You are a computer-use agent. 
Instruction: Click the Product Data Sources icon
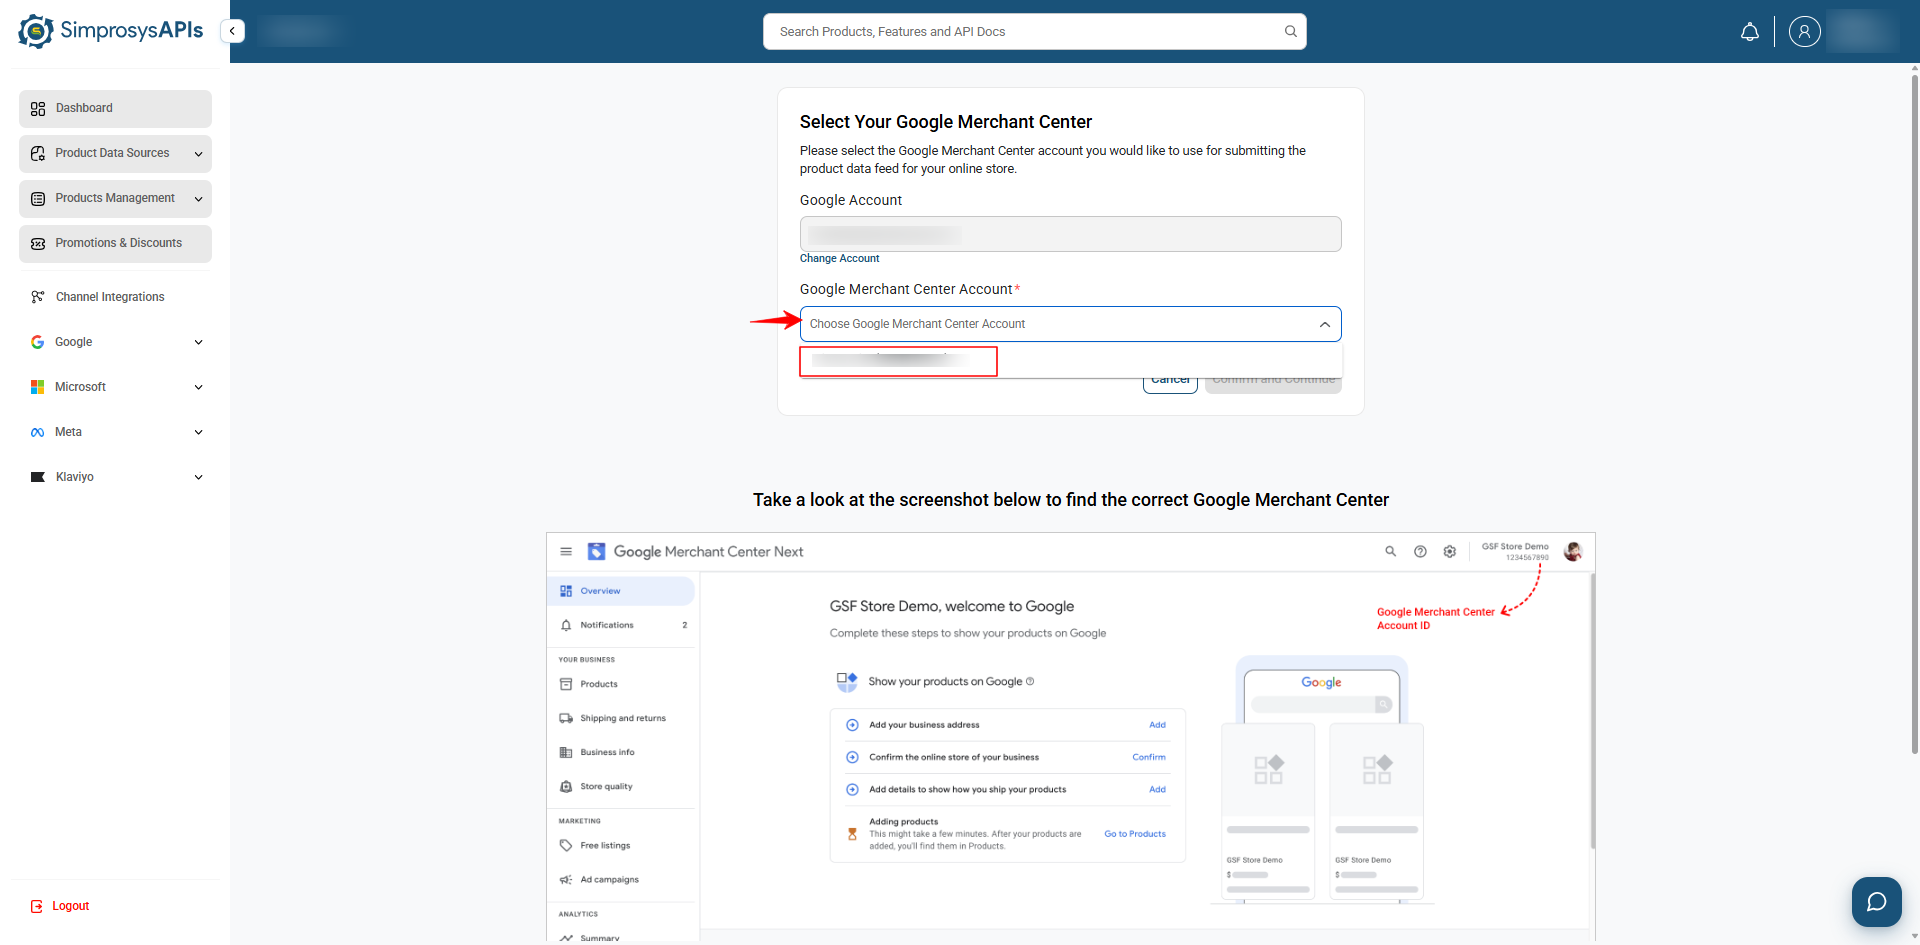[38, 154]
